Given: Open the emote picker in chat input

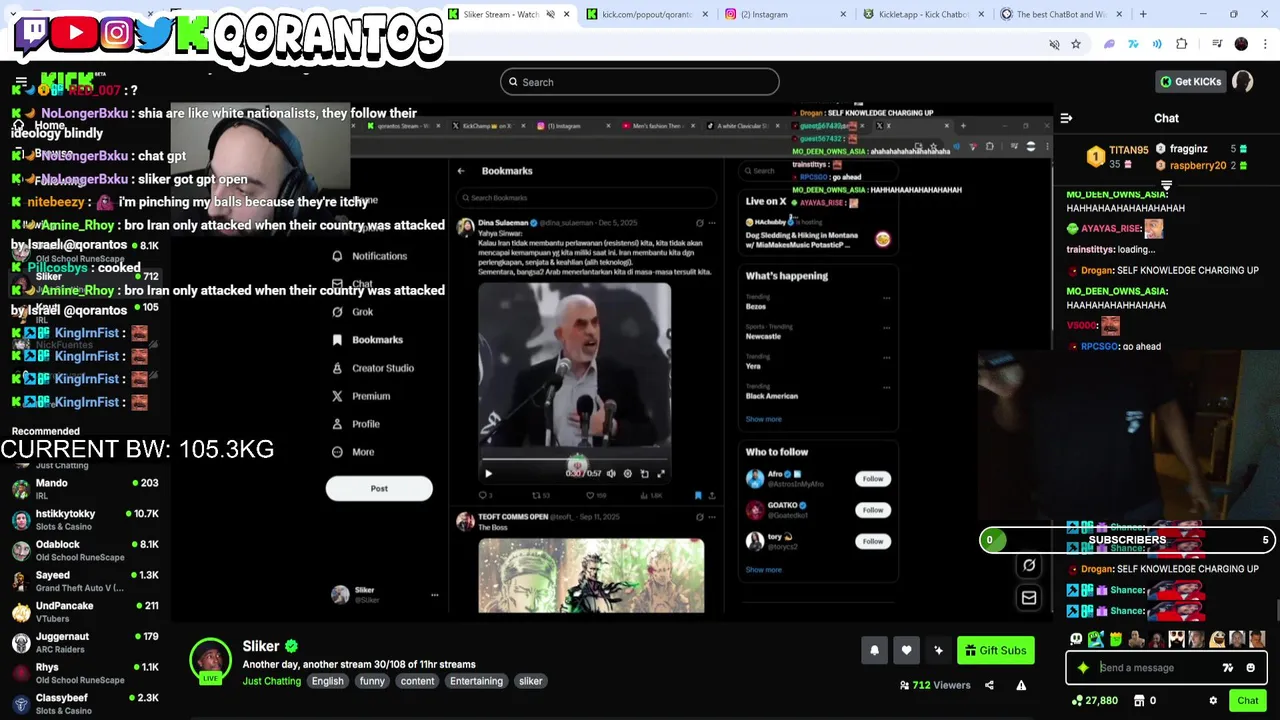Looking at the screenshot, I should pos(1250,668).
